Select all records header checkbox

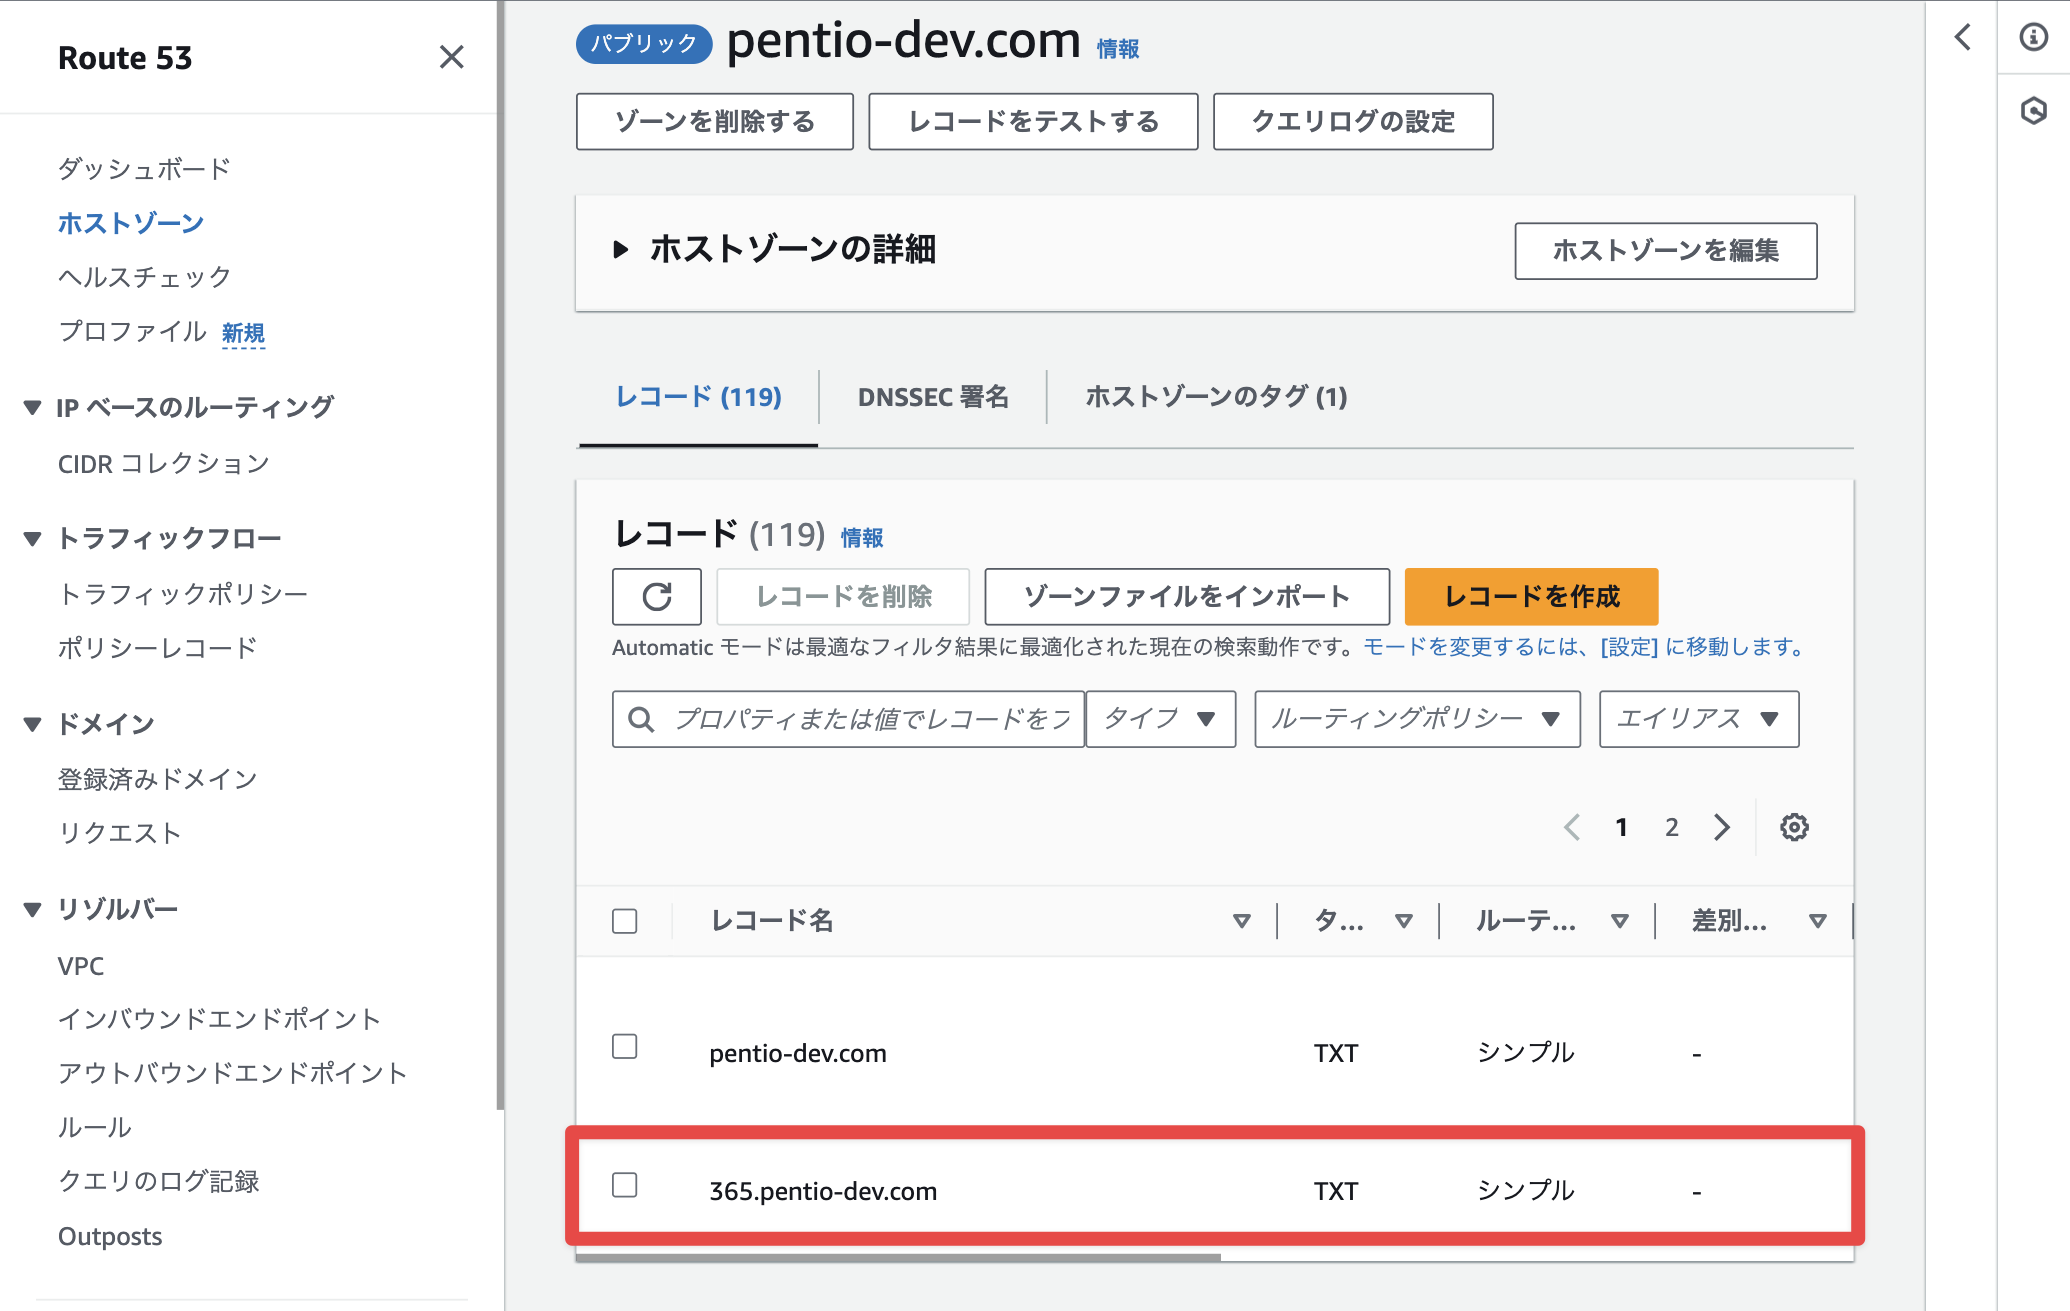[625, 921]
